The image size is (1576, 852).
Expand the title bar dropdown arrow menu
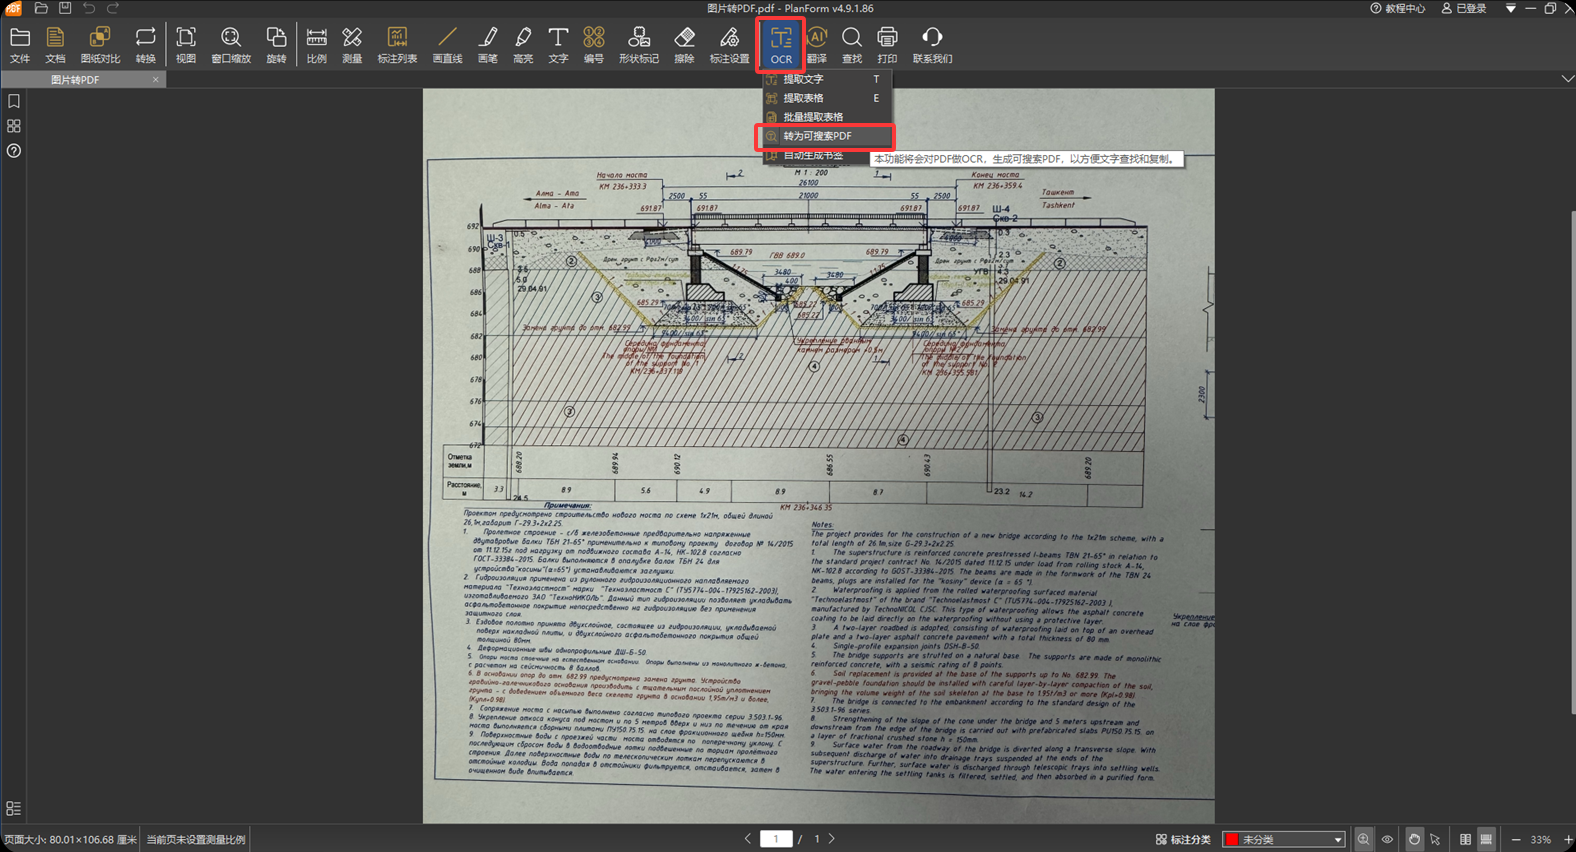coord(1510,8)
